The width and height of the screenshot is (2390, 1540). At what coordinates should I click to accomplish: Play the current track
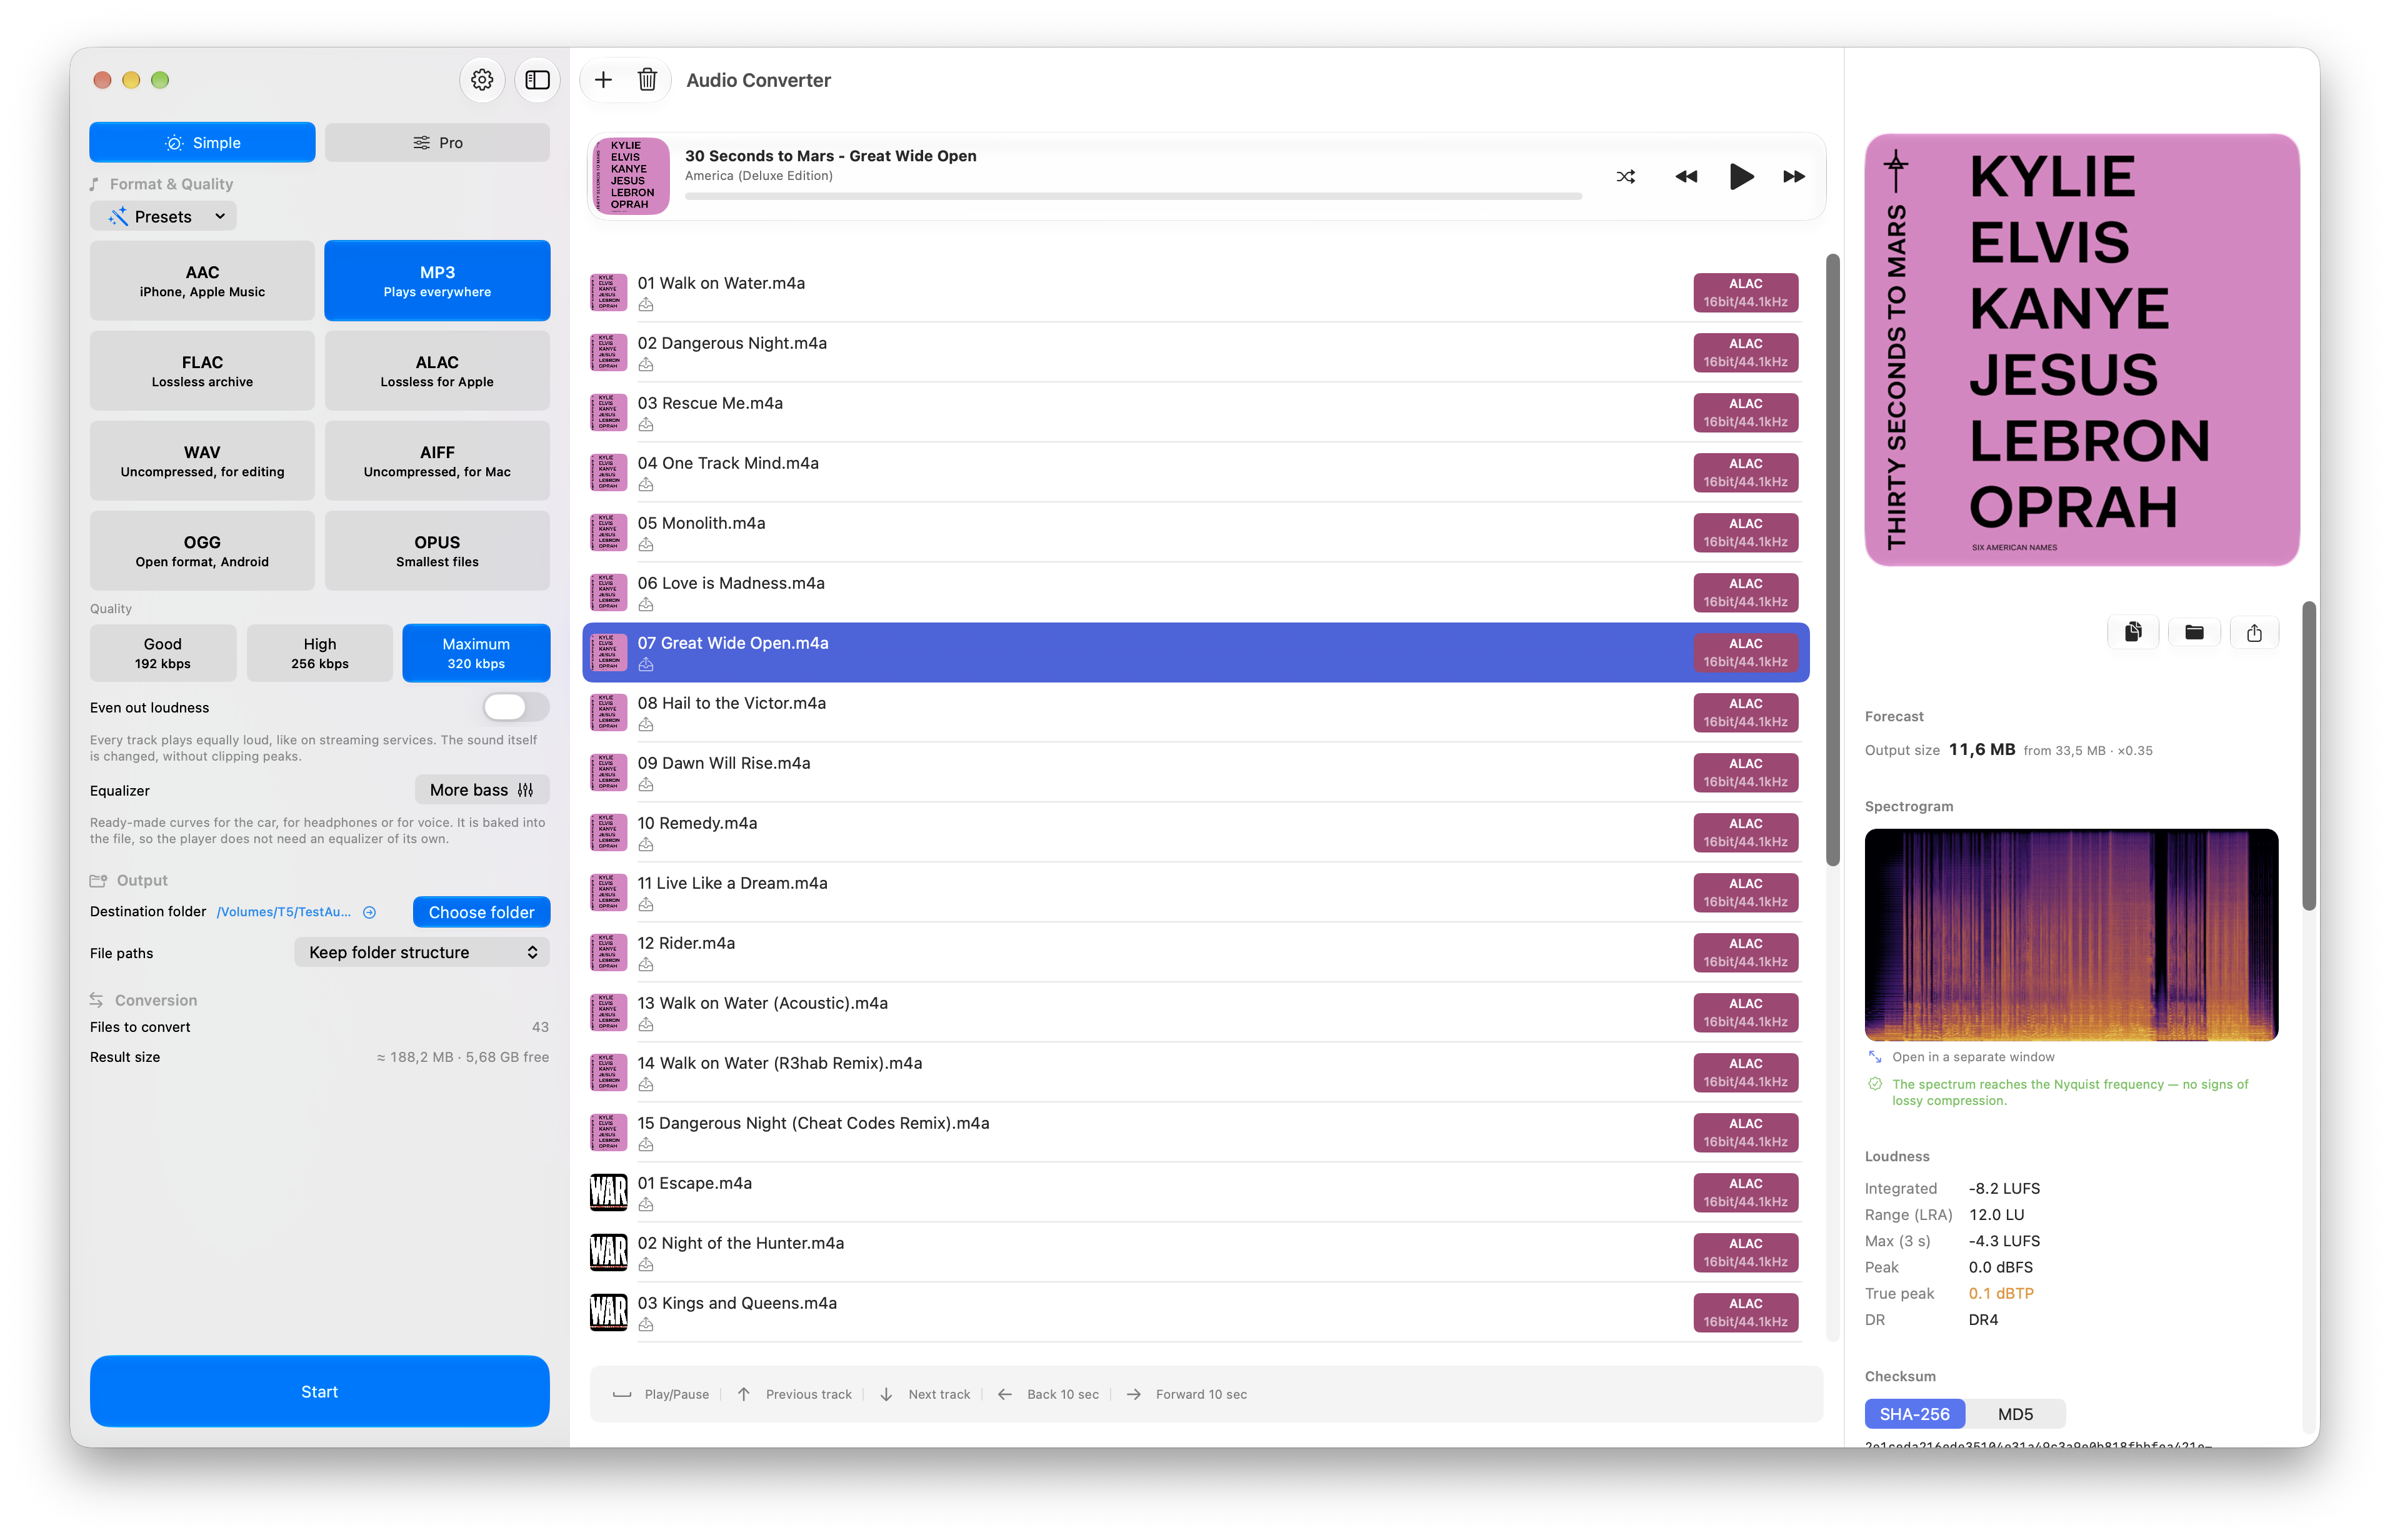click(1741, 177)
